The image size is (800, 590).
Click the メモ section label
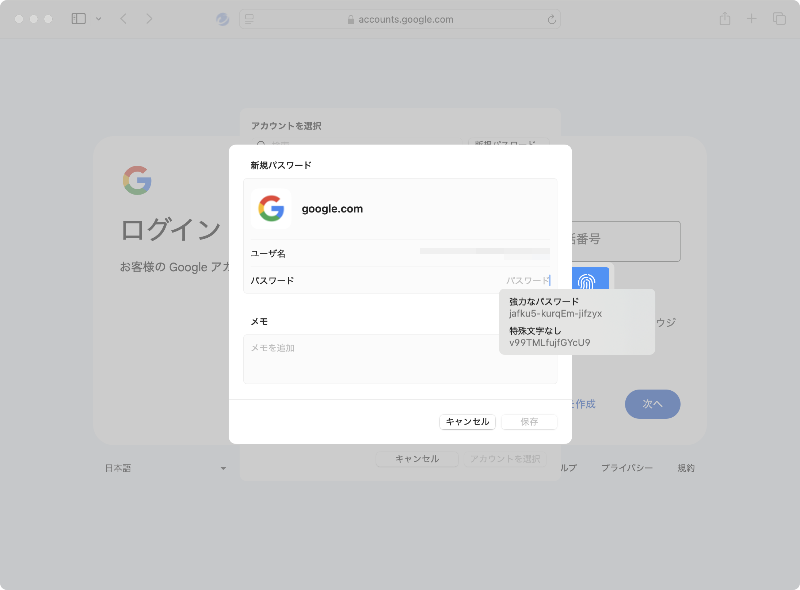(x=259, y=322)
